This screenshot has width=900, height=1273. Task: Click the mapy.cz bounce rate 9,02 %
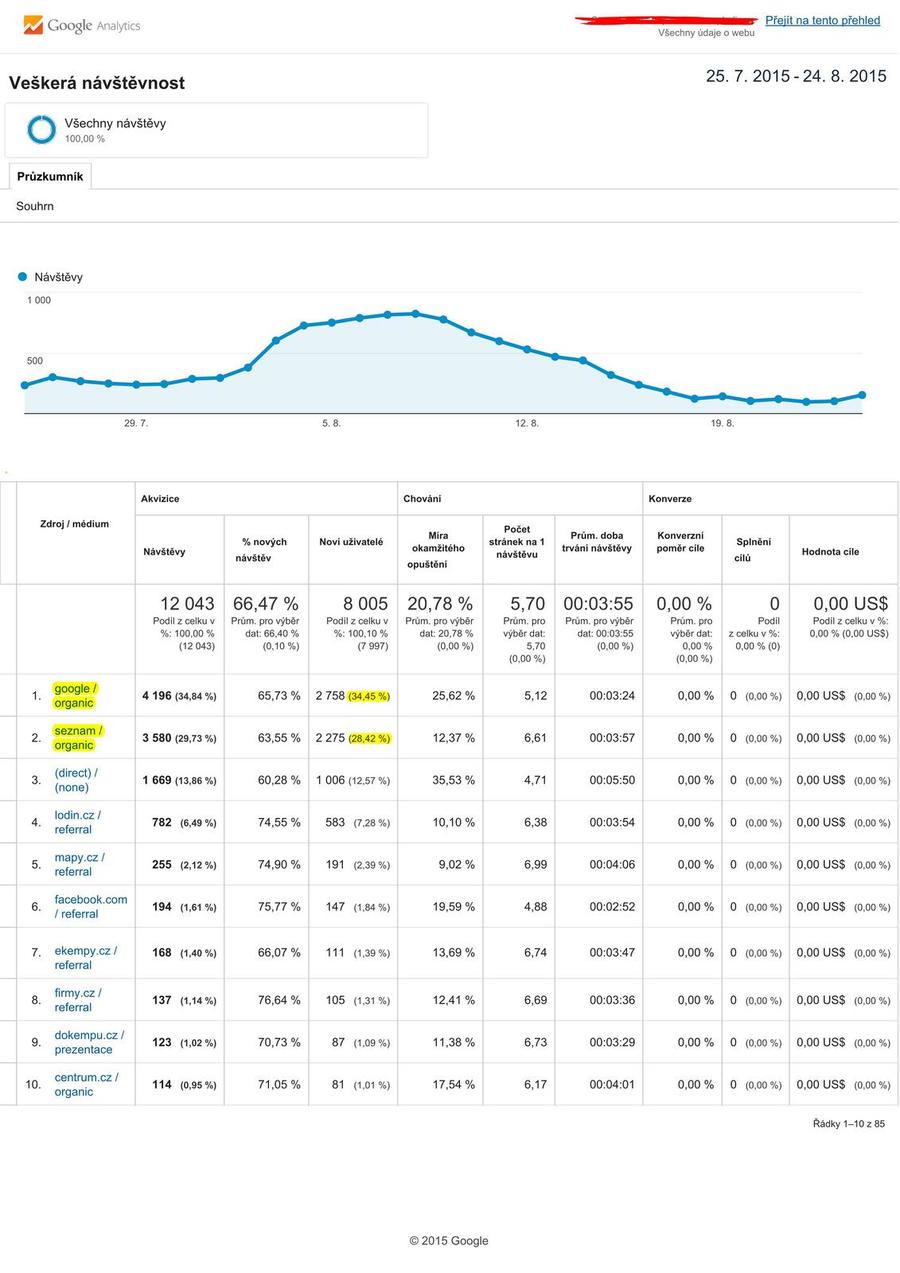pyautogui.click(x=456, y=864)
